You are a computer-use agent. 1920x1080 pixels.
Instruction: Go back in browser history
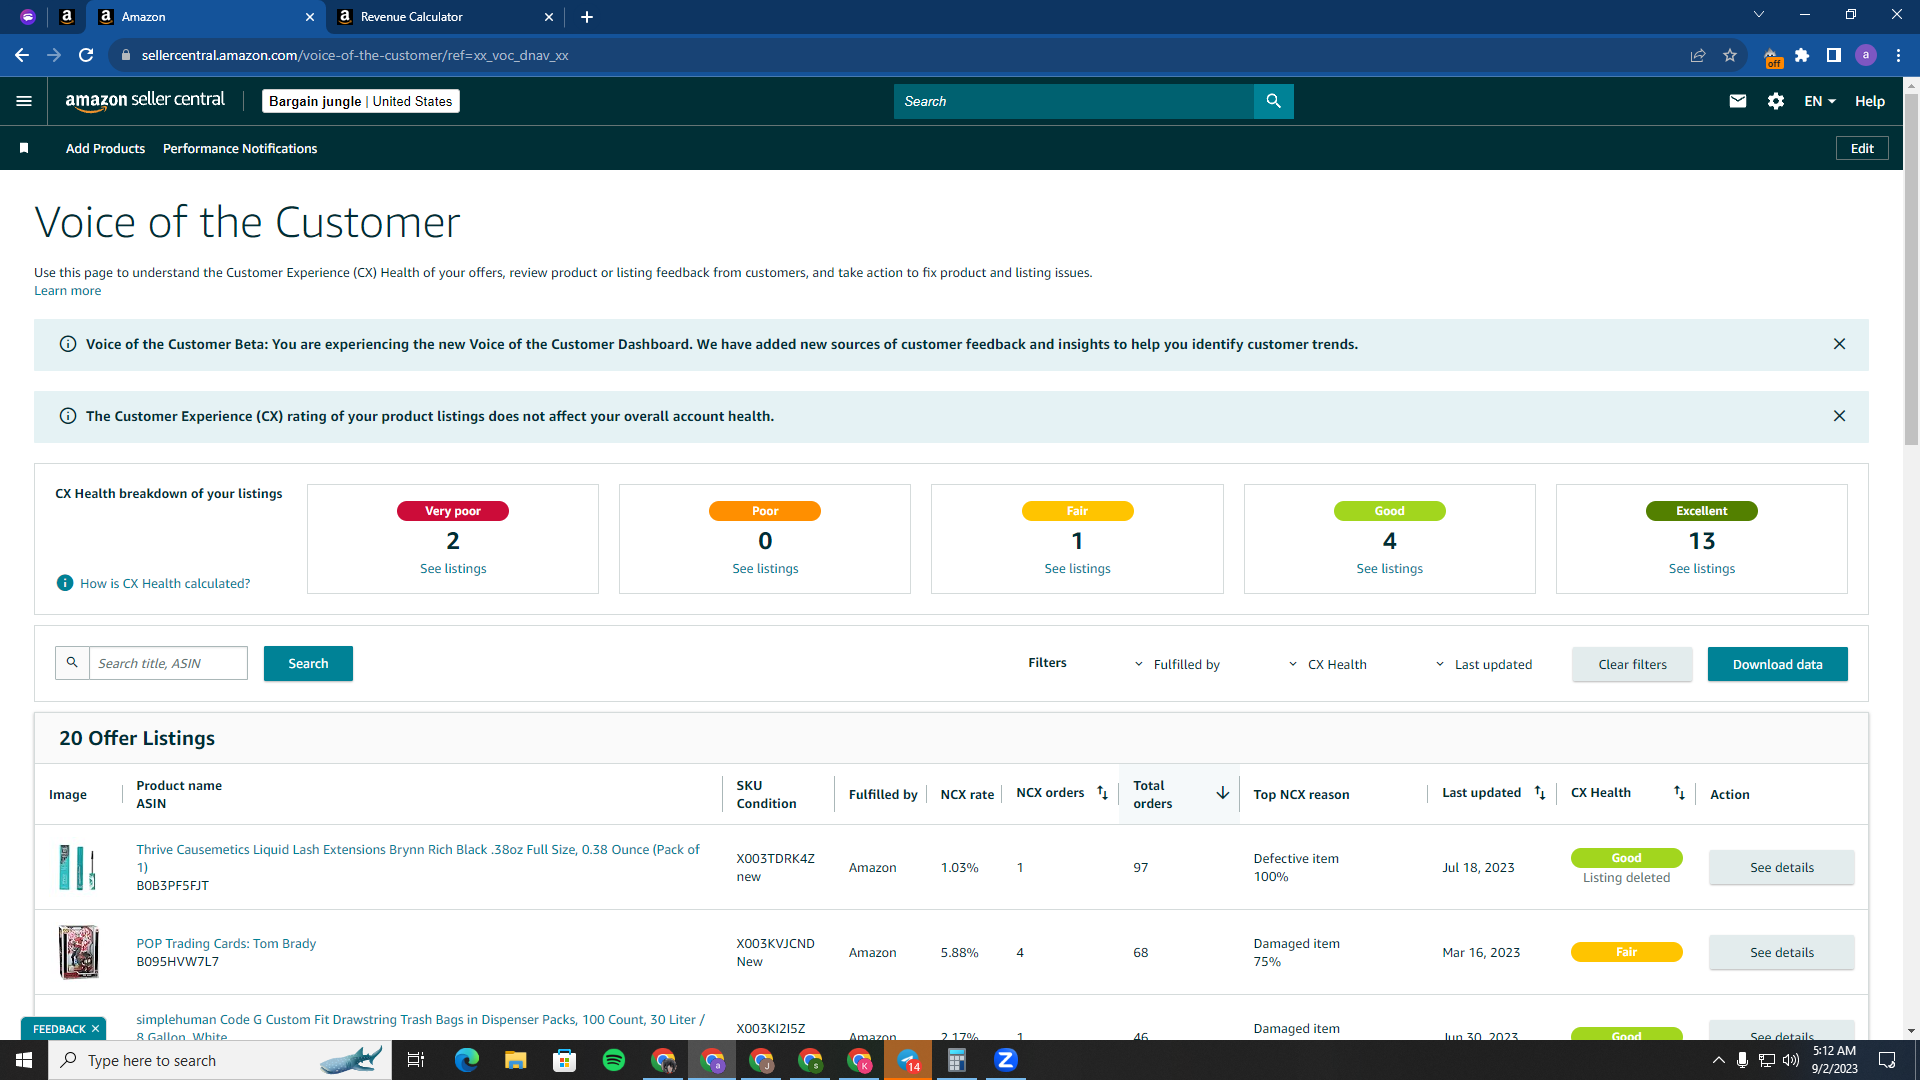(22, 55)
